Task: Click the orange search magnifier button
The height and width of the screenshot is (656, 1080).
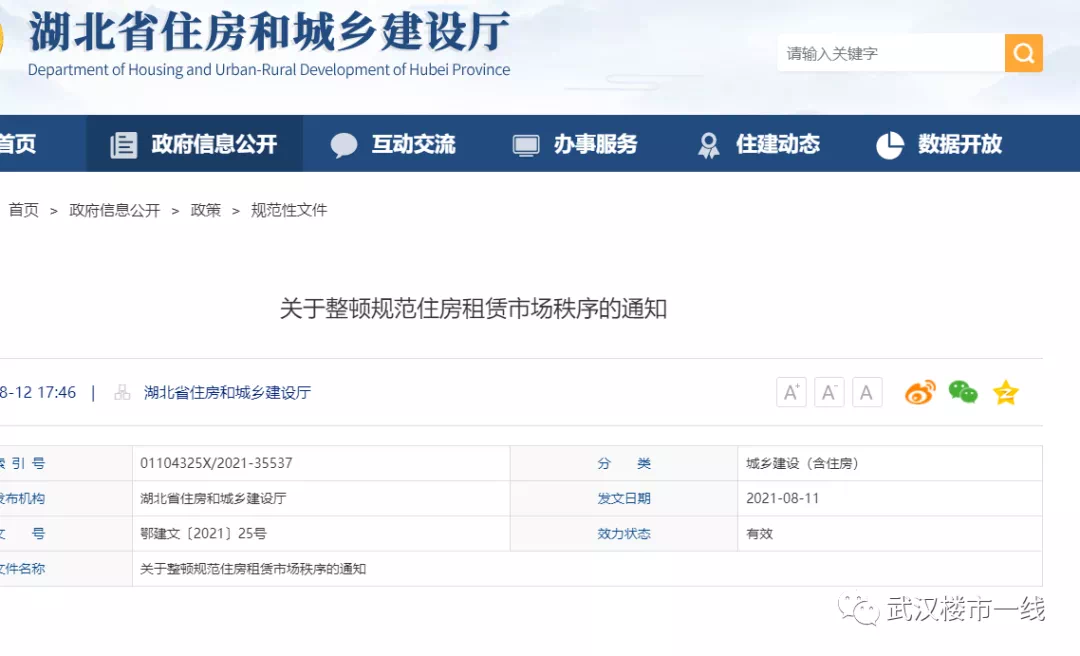Action: (x=1023, y=53)
